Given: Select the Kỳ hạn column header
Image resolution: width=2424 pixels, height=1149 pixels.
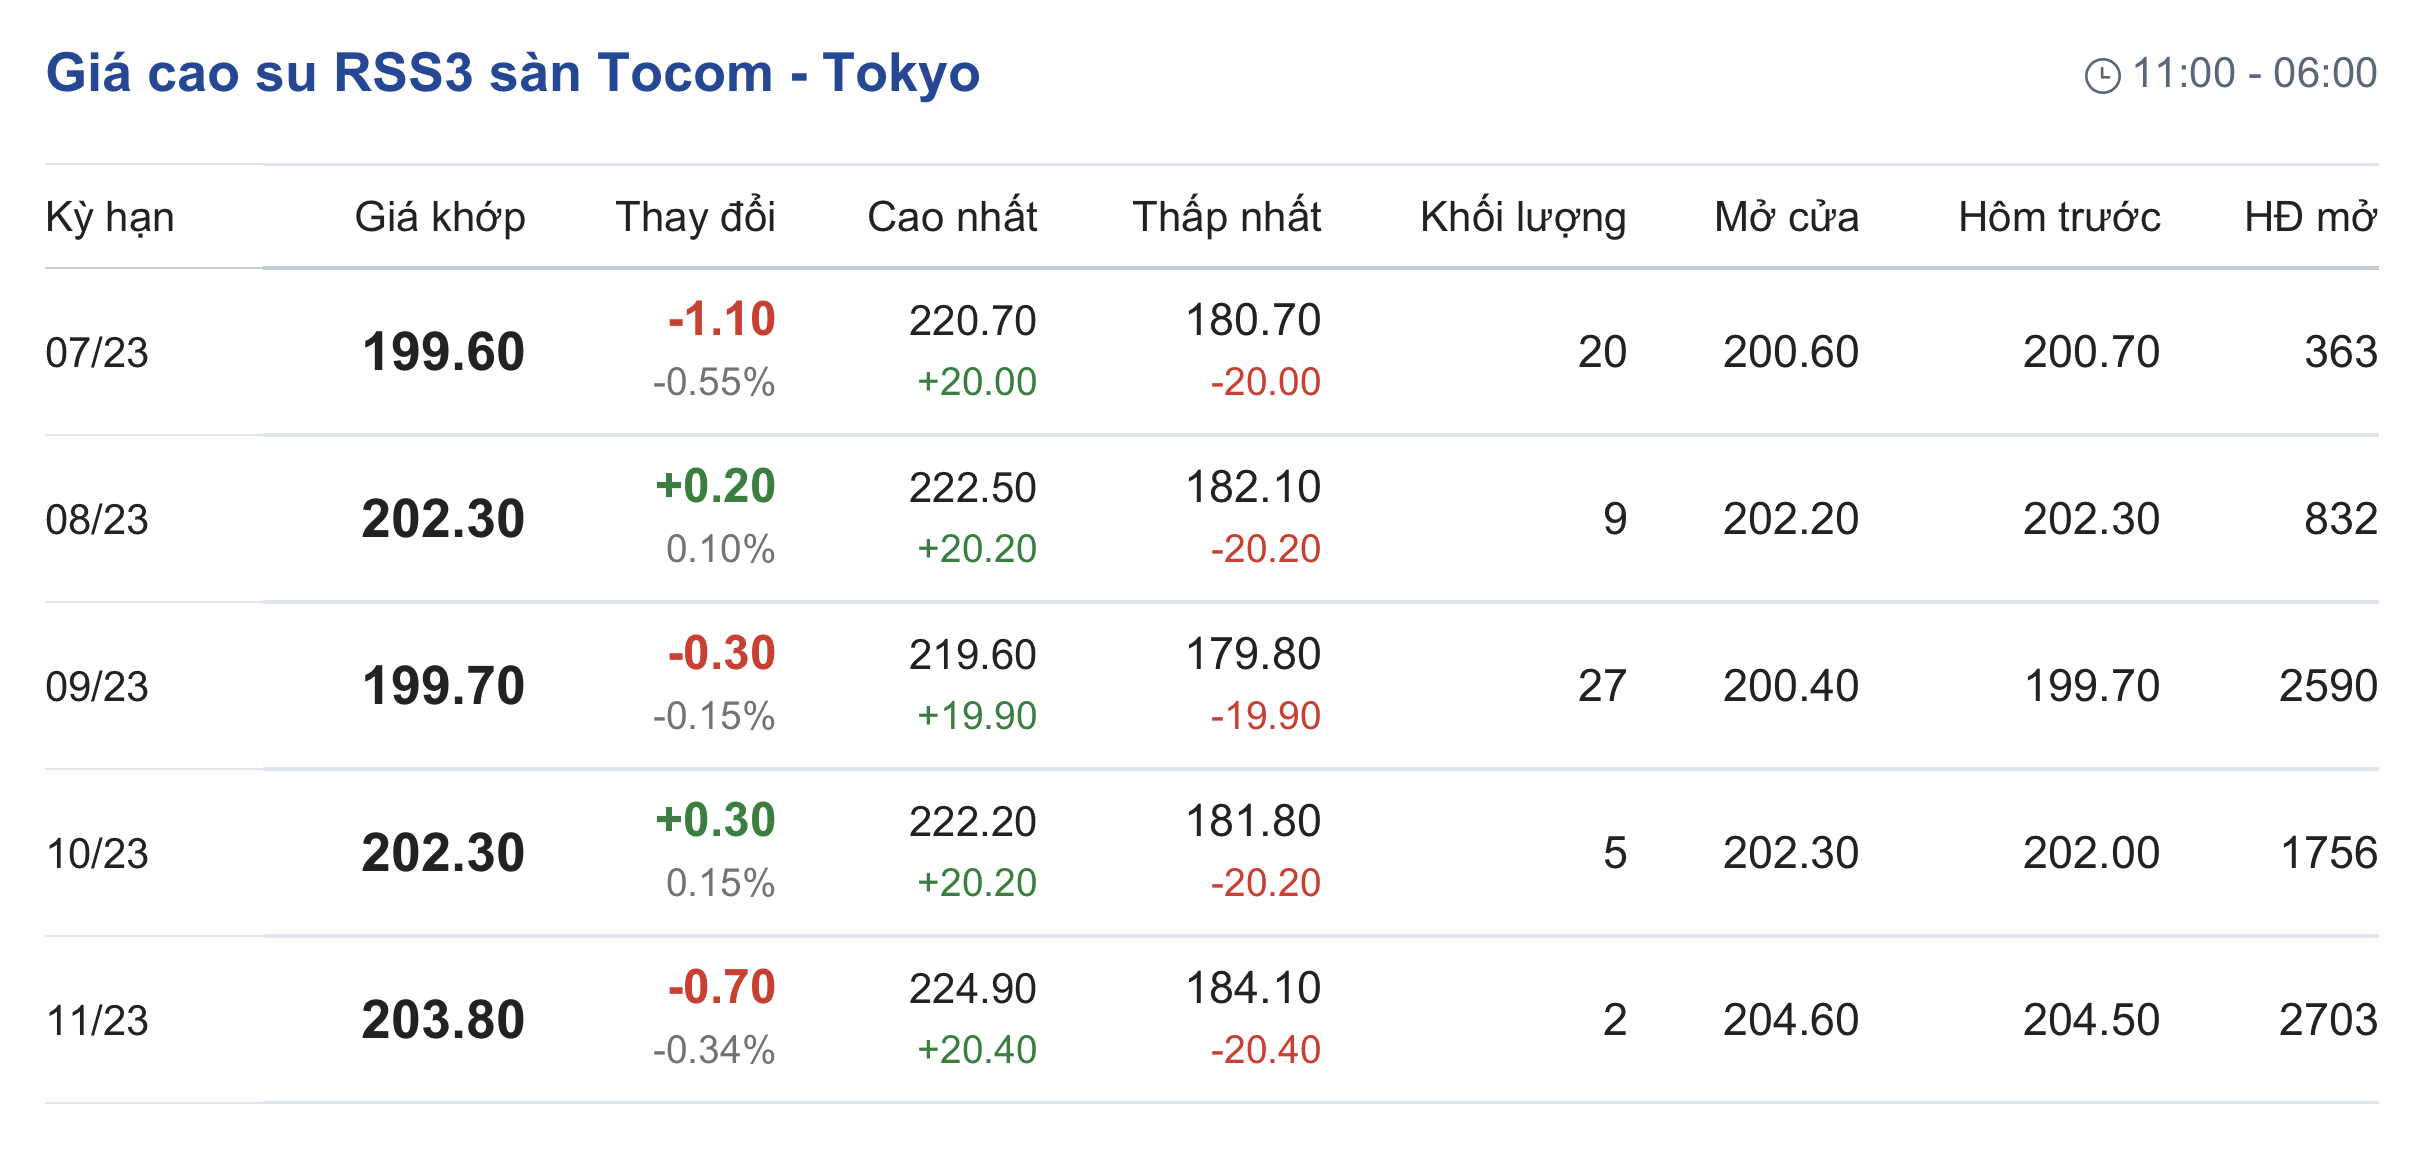Looking at the screenshot, I should point(110,217).
